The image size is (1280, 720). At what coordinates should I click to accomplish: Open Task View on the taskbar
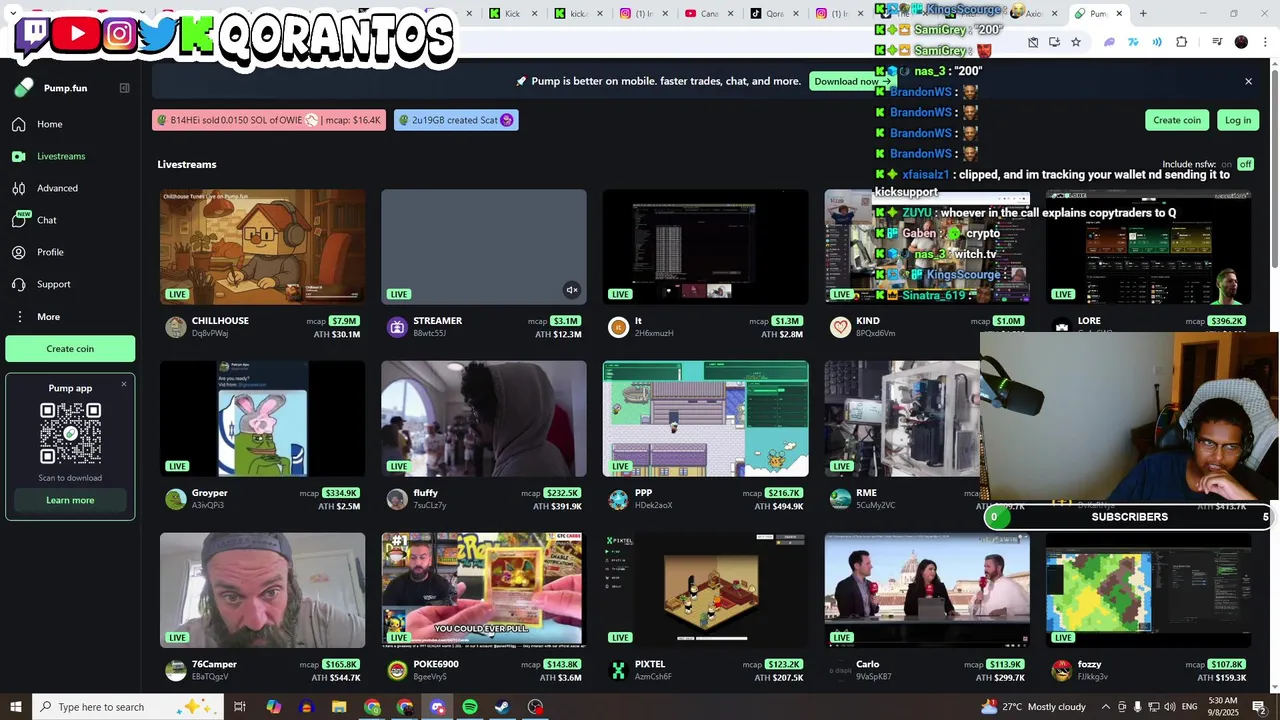click(240, 707)
